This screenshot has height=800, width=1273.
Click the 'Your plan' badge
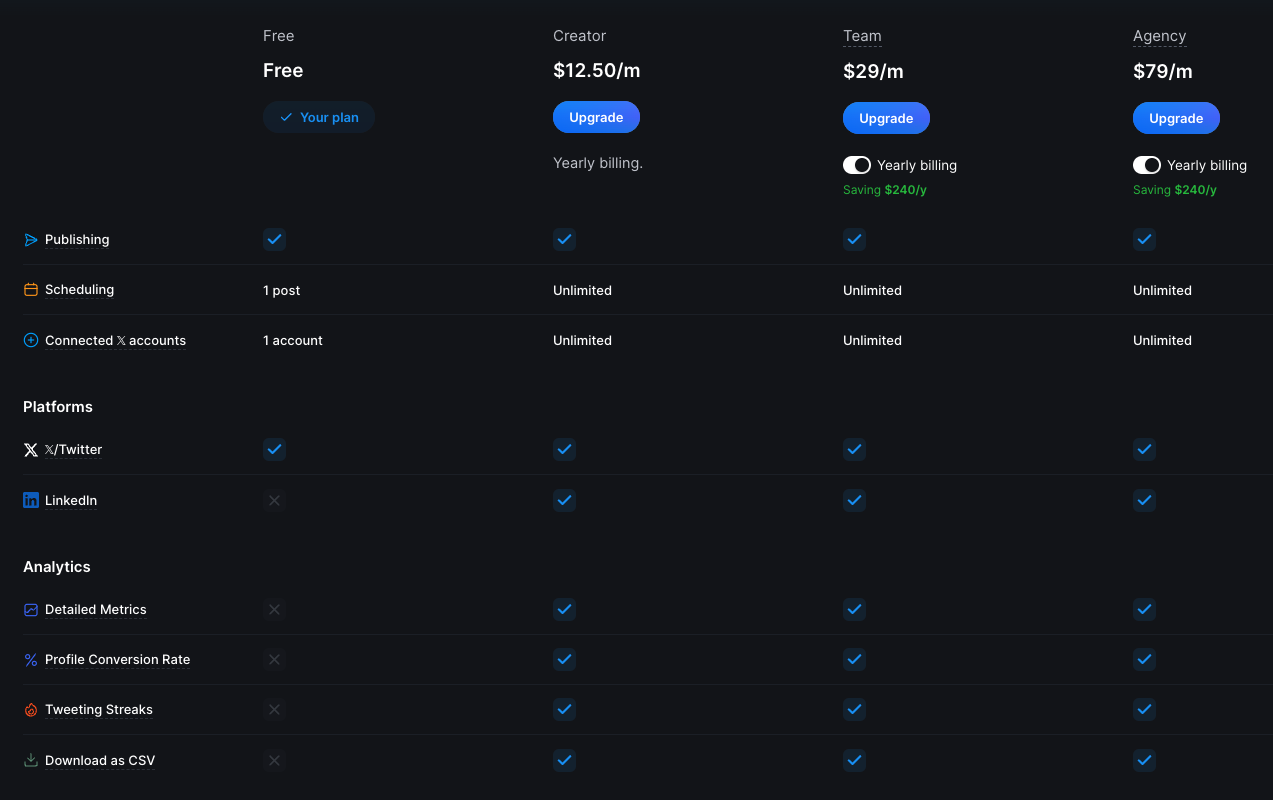(319, 117)
